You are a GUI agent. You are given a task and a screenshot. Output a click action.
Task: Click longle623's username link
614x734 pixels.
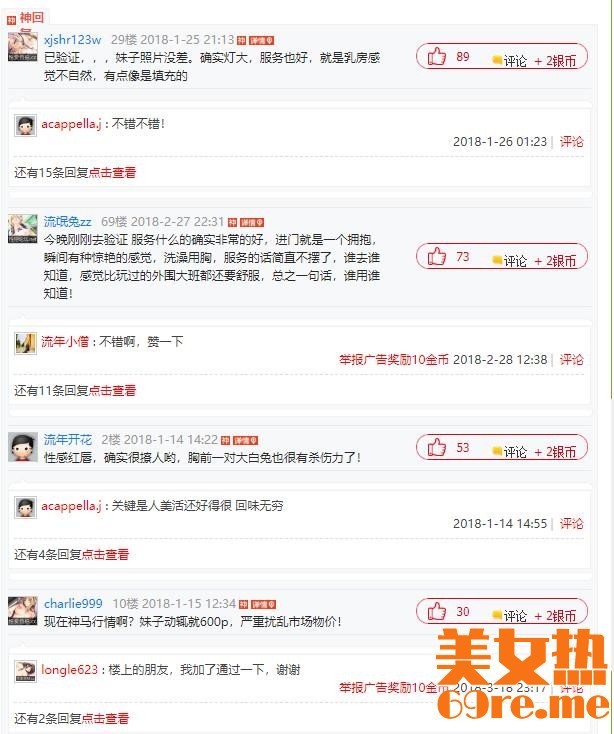(69, 670)
